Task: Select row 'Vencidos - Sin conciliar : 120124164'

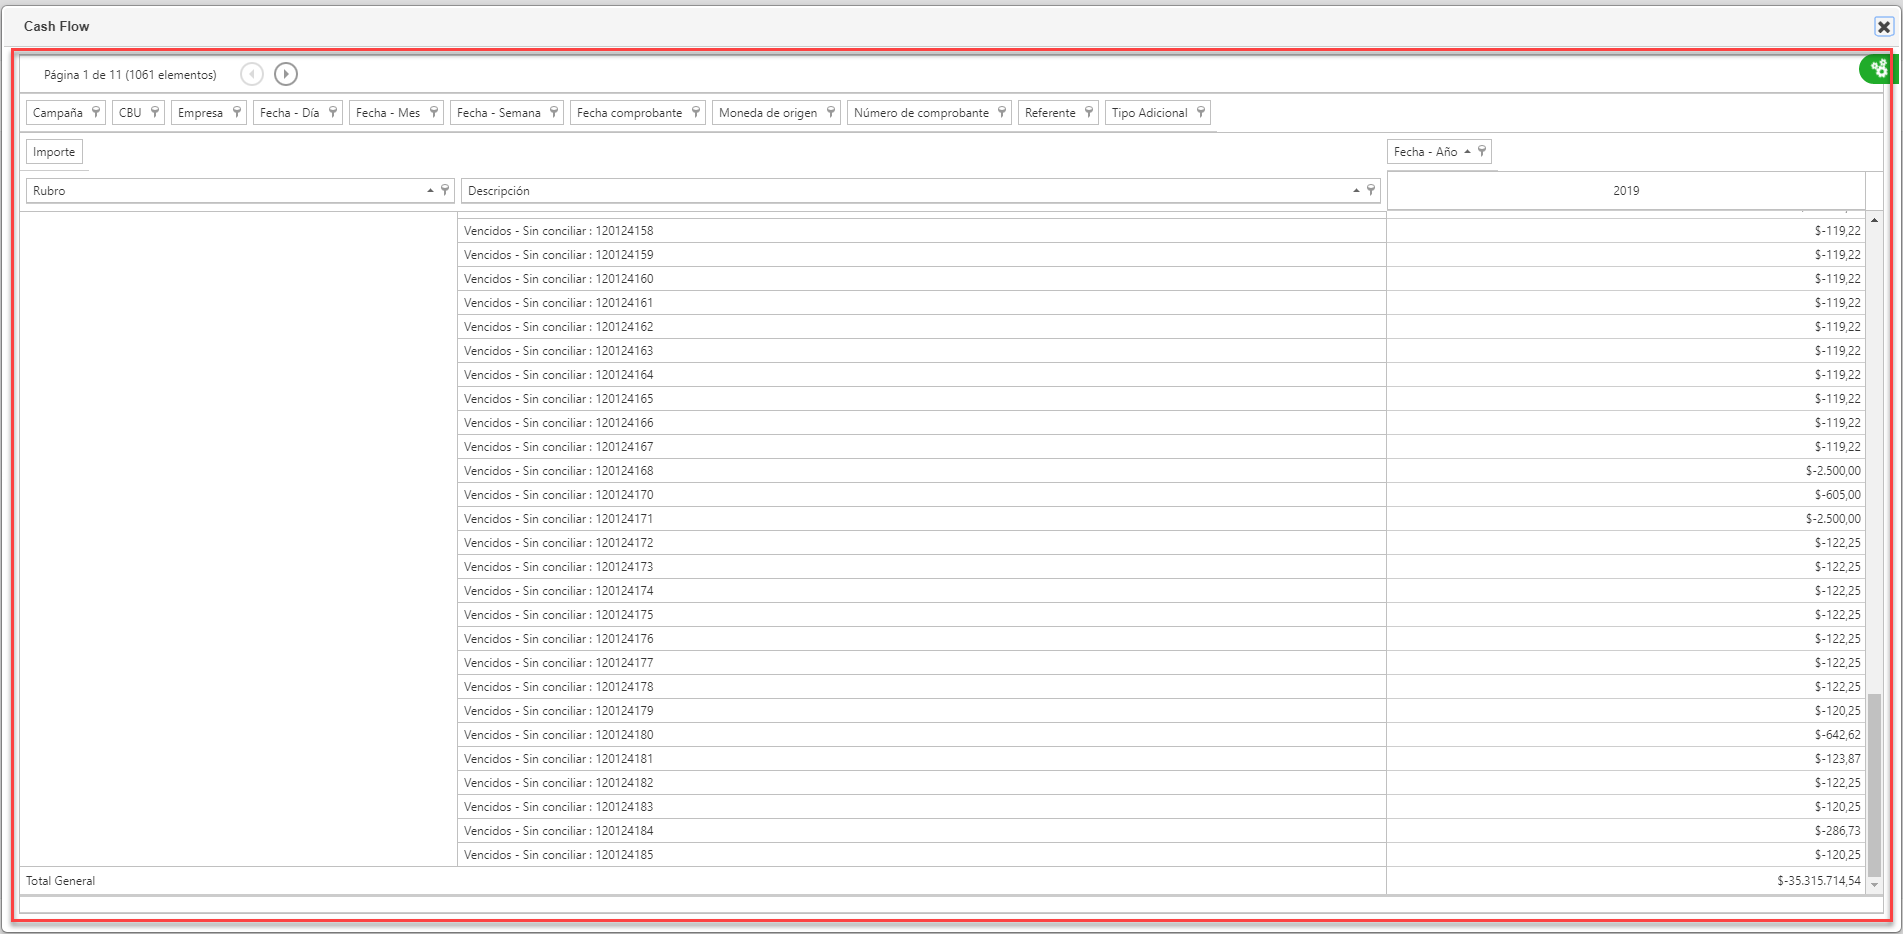Action: pos(922,375)
